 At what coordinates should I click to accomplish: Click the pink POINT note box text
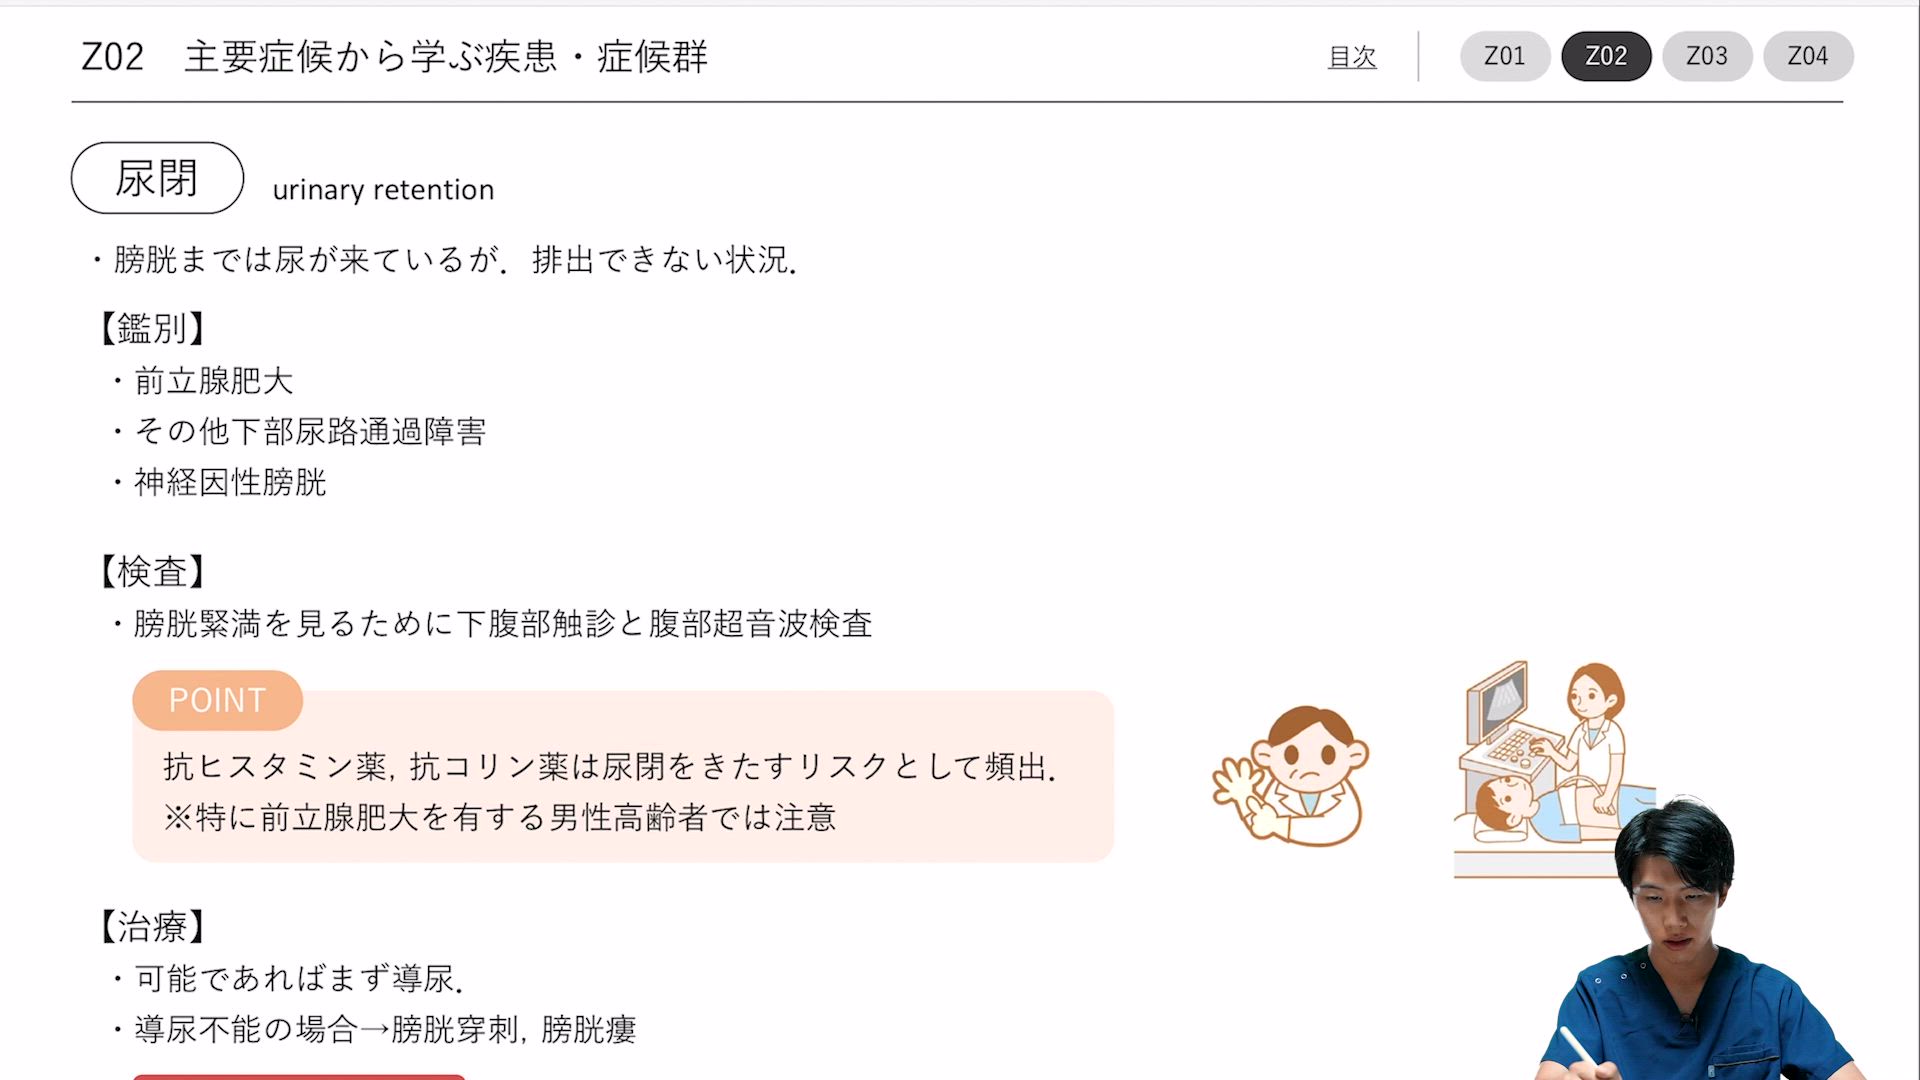[x=610, y=792]
